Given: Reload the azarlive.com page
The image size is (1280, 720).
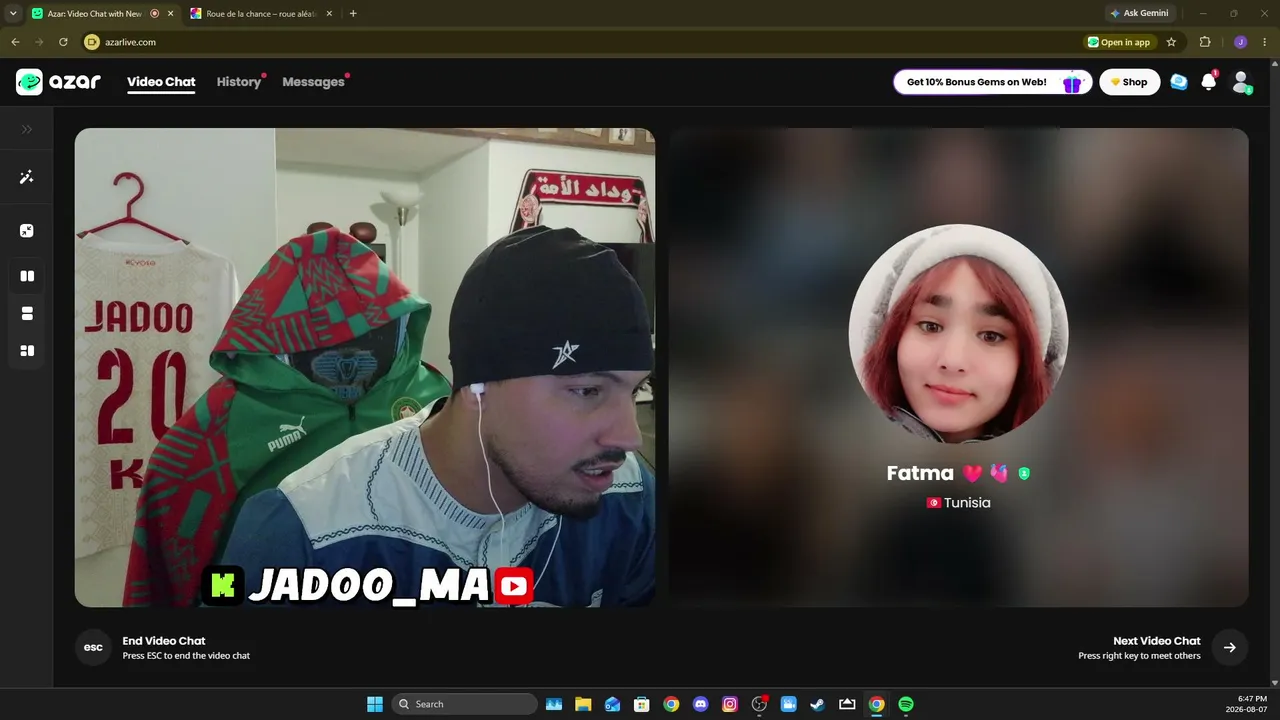Looking at the screenshot, I should 63,42.
